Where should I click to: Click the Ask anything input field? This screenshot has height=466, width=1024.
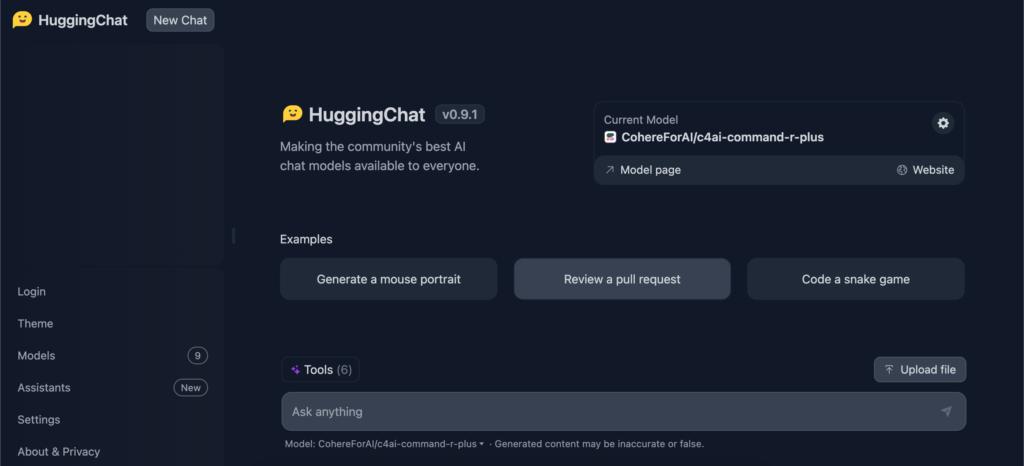coord(624,411)
